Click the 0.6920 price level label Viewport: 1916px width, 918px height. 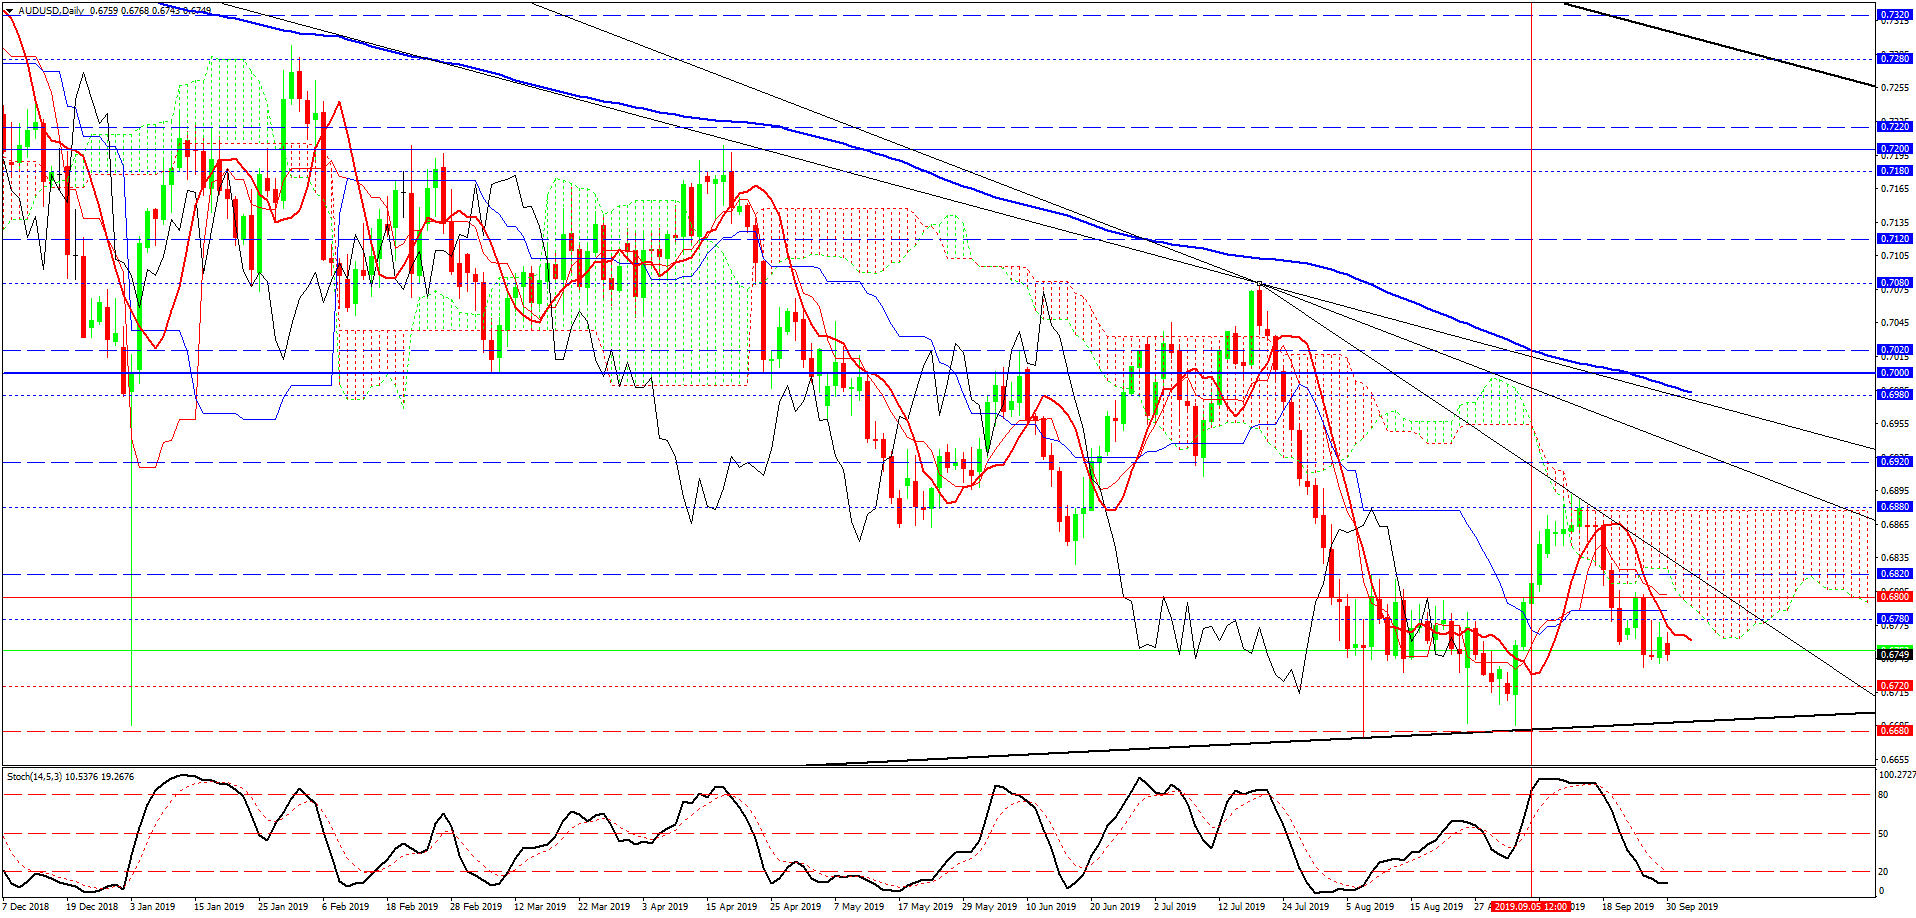[1895, 462]
